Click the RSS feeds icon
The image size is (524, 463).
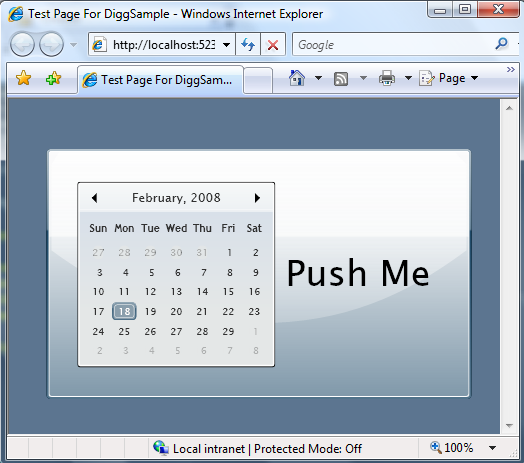point(341,79)
